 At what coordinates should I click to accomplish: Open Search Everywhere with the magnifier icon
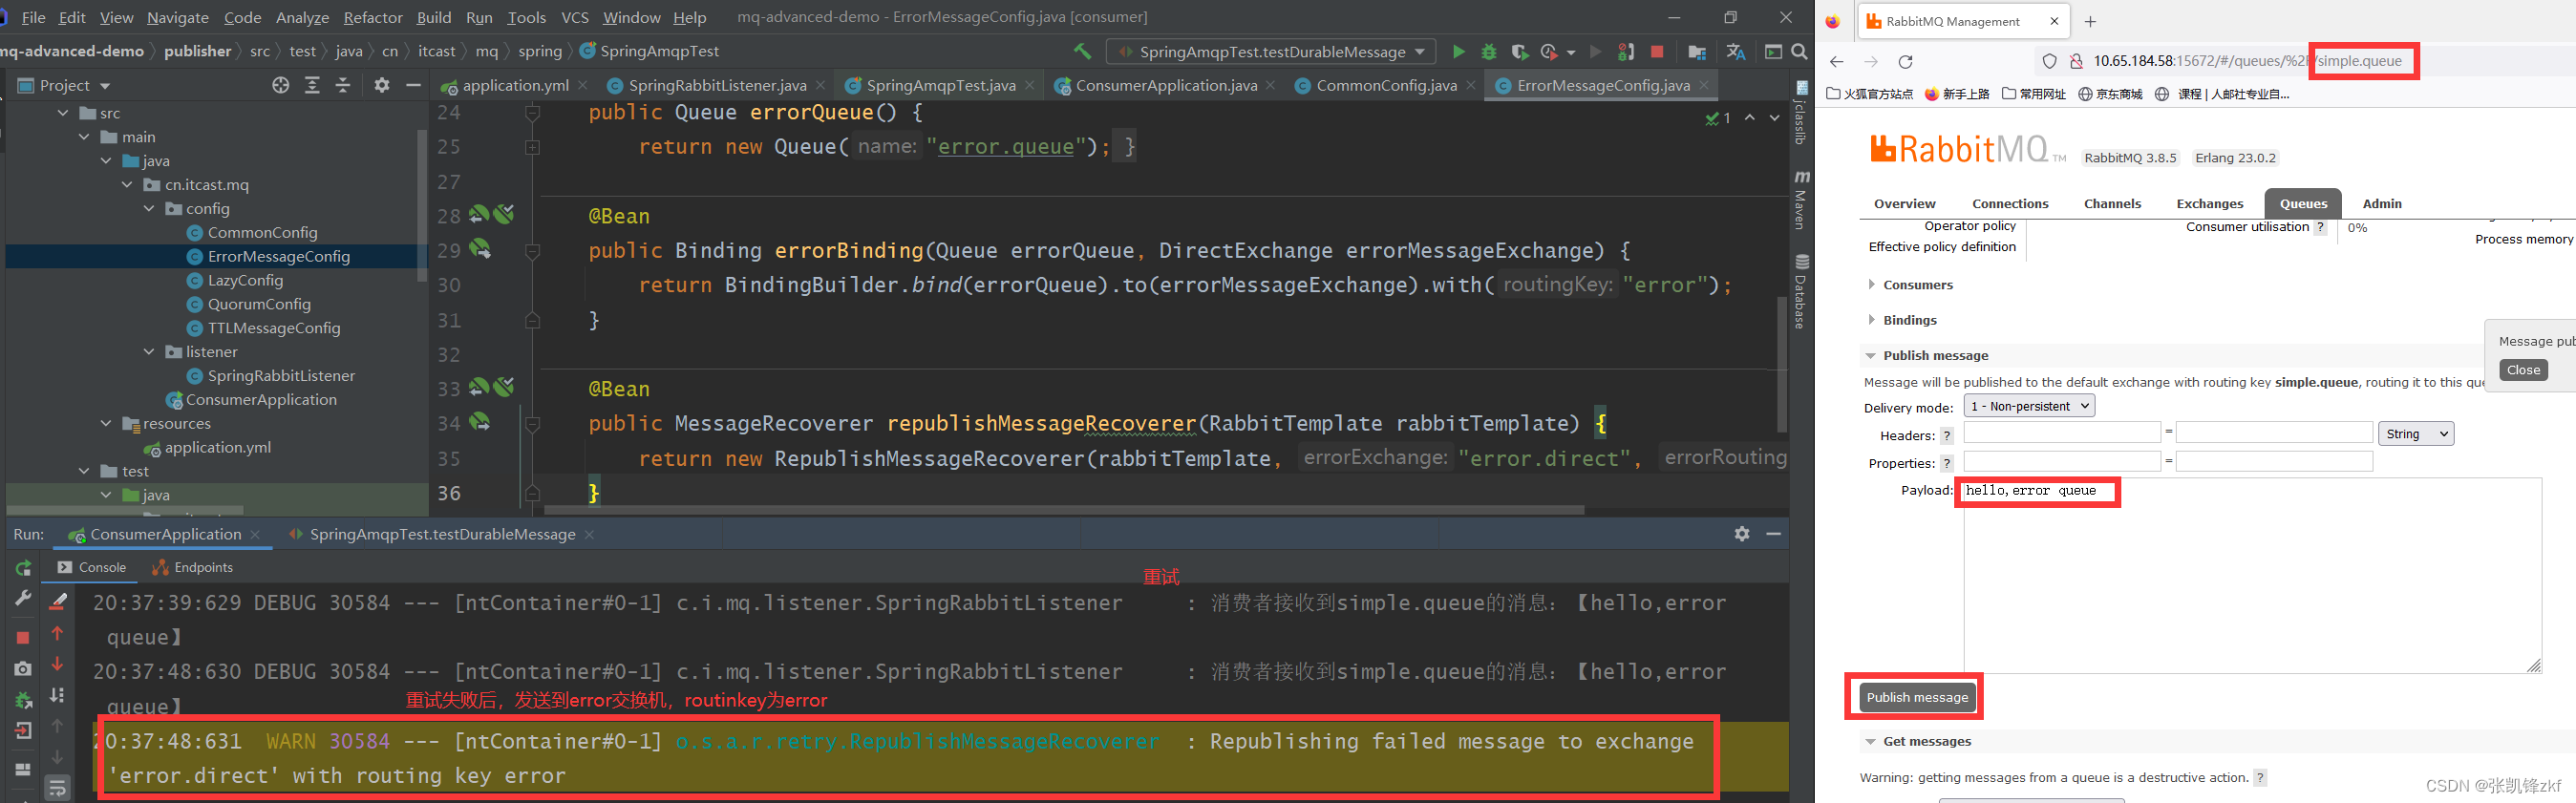click(1799, 52)
